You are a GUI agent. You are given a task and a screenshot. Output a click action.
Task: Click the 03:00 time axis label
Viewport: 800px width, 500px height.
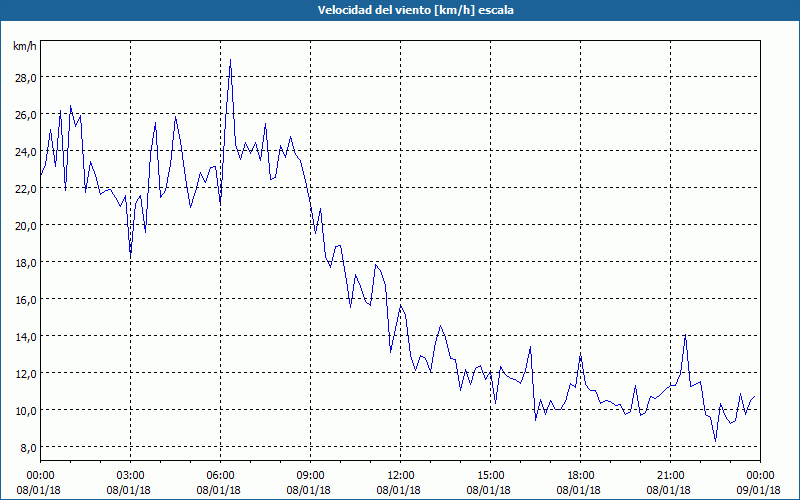[x=131, y=476]
